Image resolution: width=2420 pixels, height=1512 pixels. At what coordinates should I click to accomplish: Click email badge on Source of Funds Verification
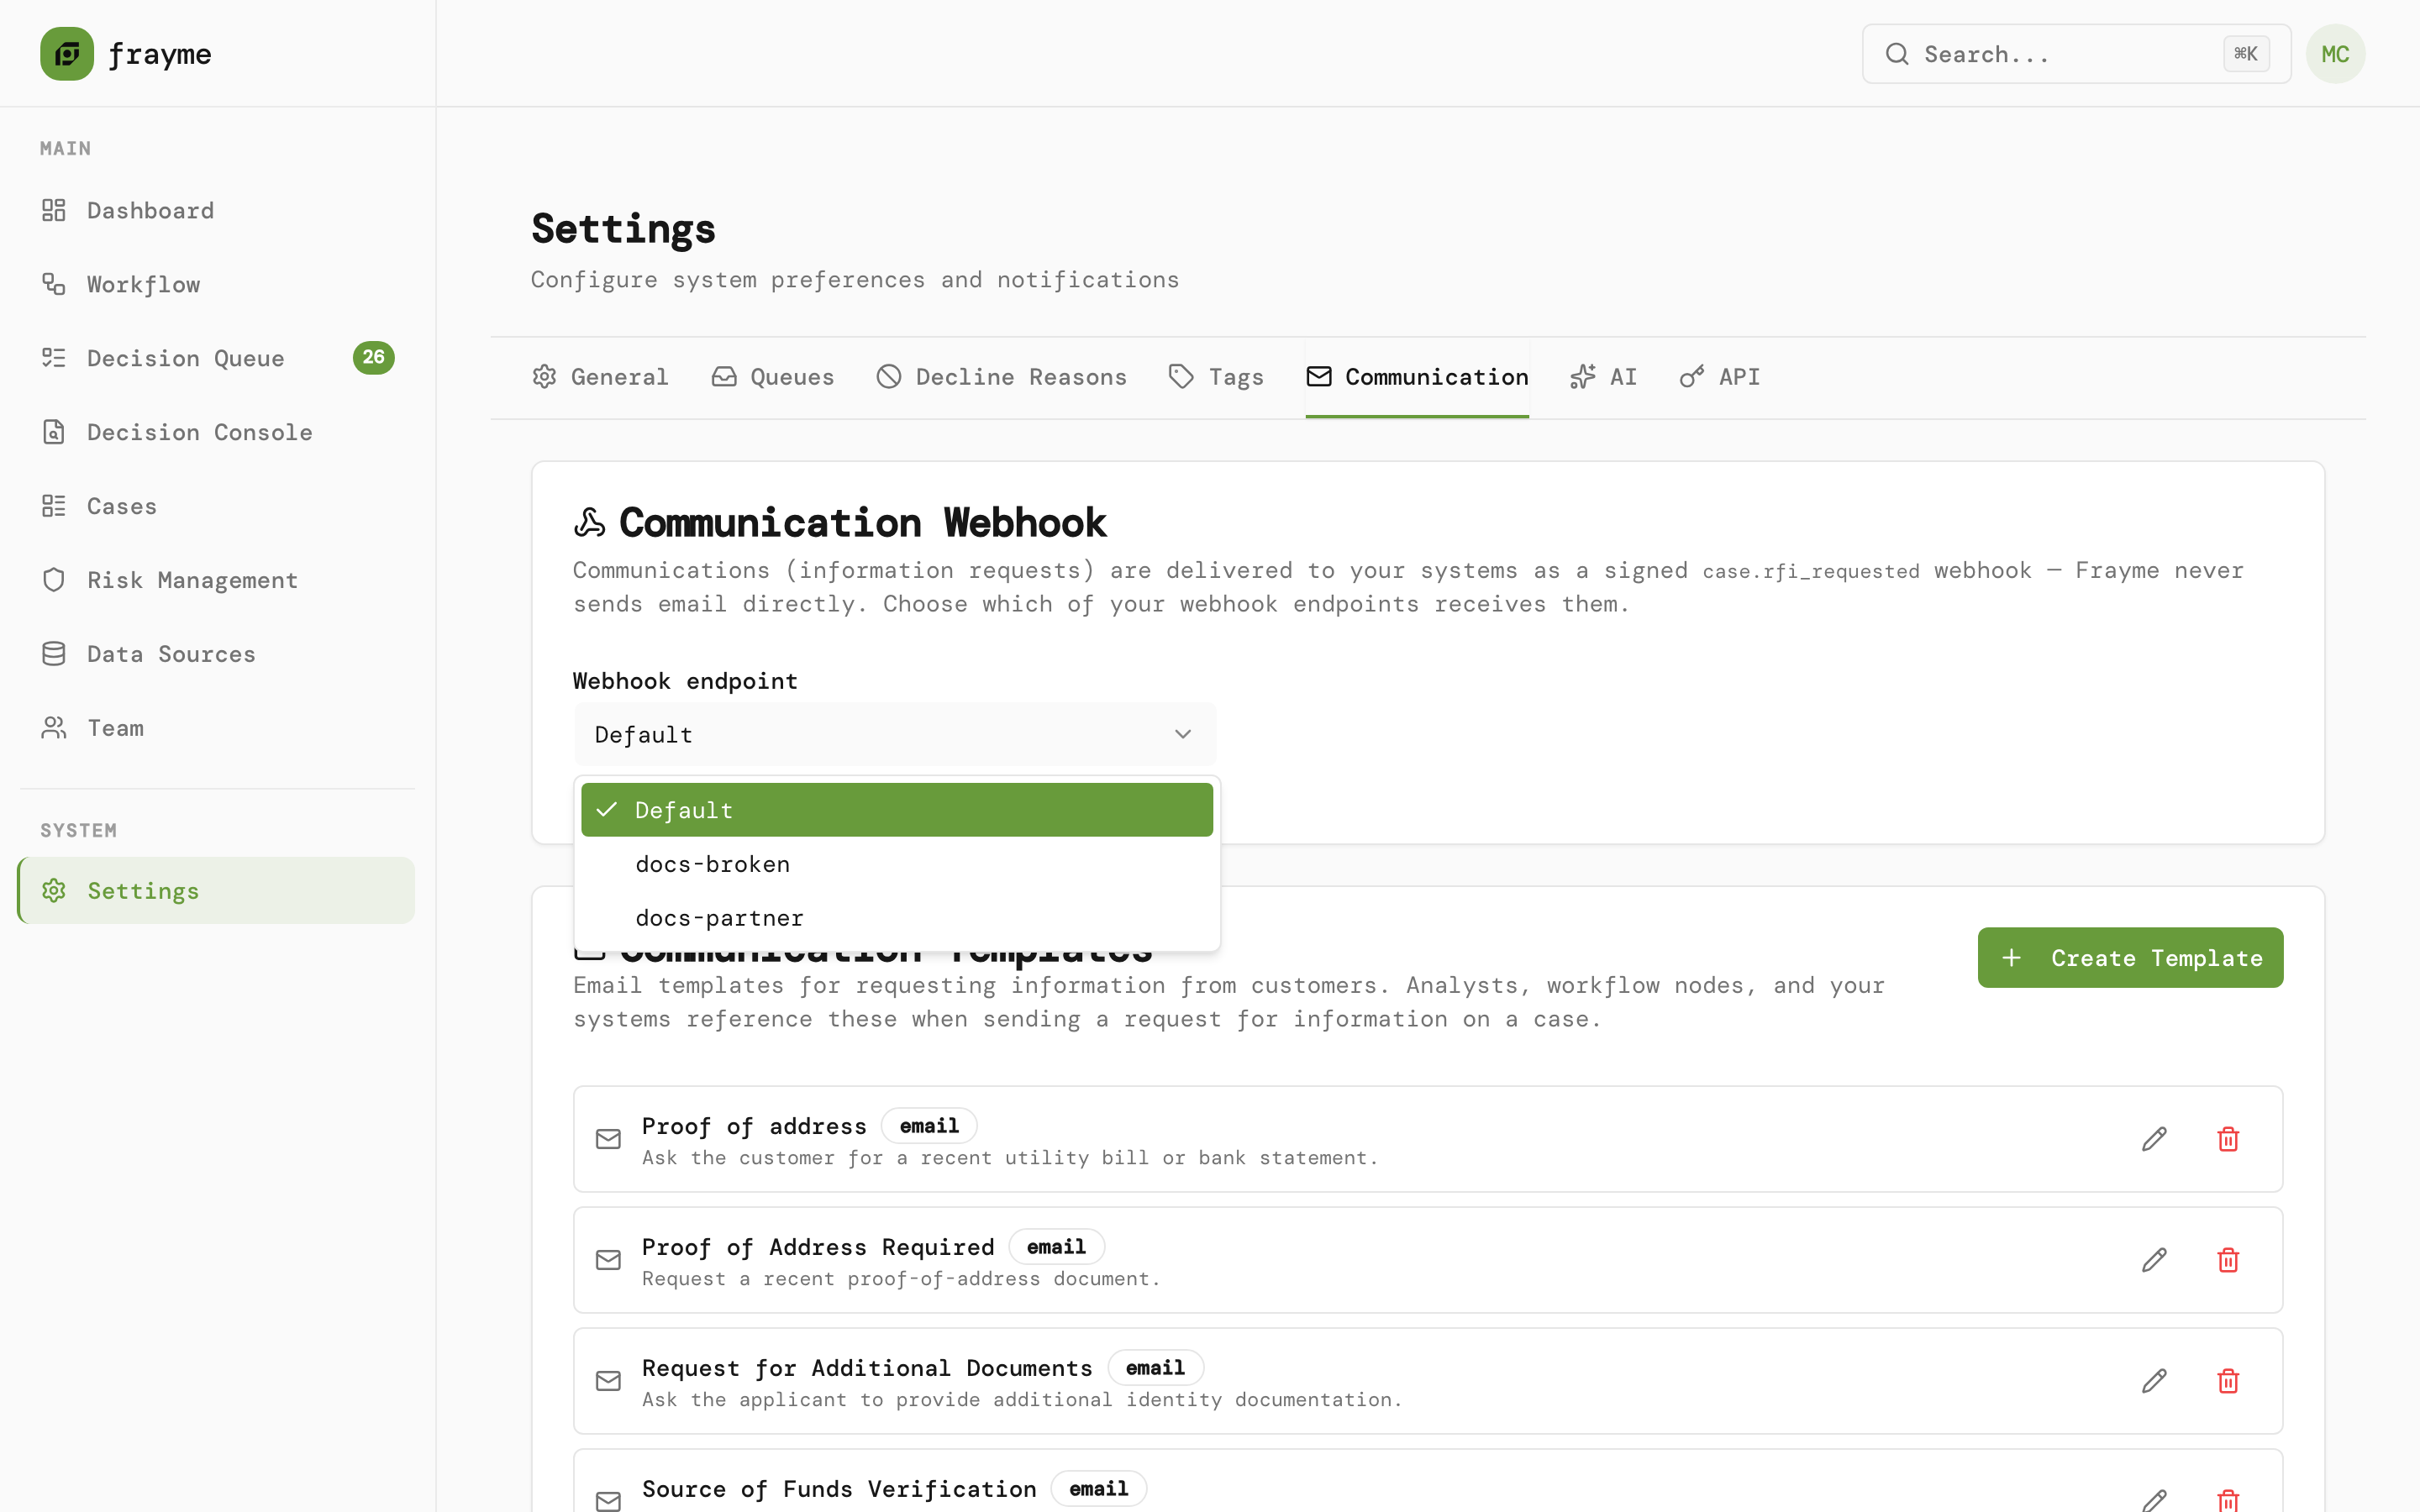pos(1099,1489)
